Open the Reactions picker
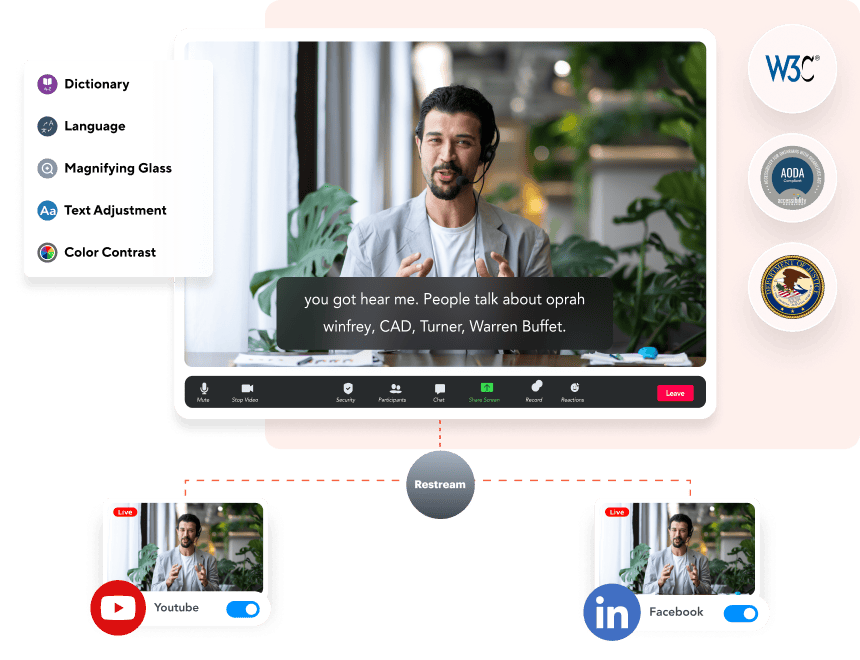 573,392
